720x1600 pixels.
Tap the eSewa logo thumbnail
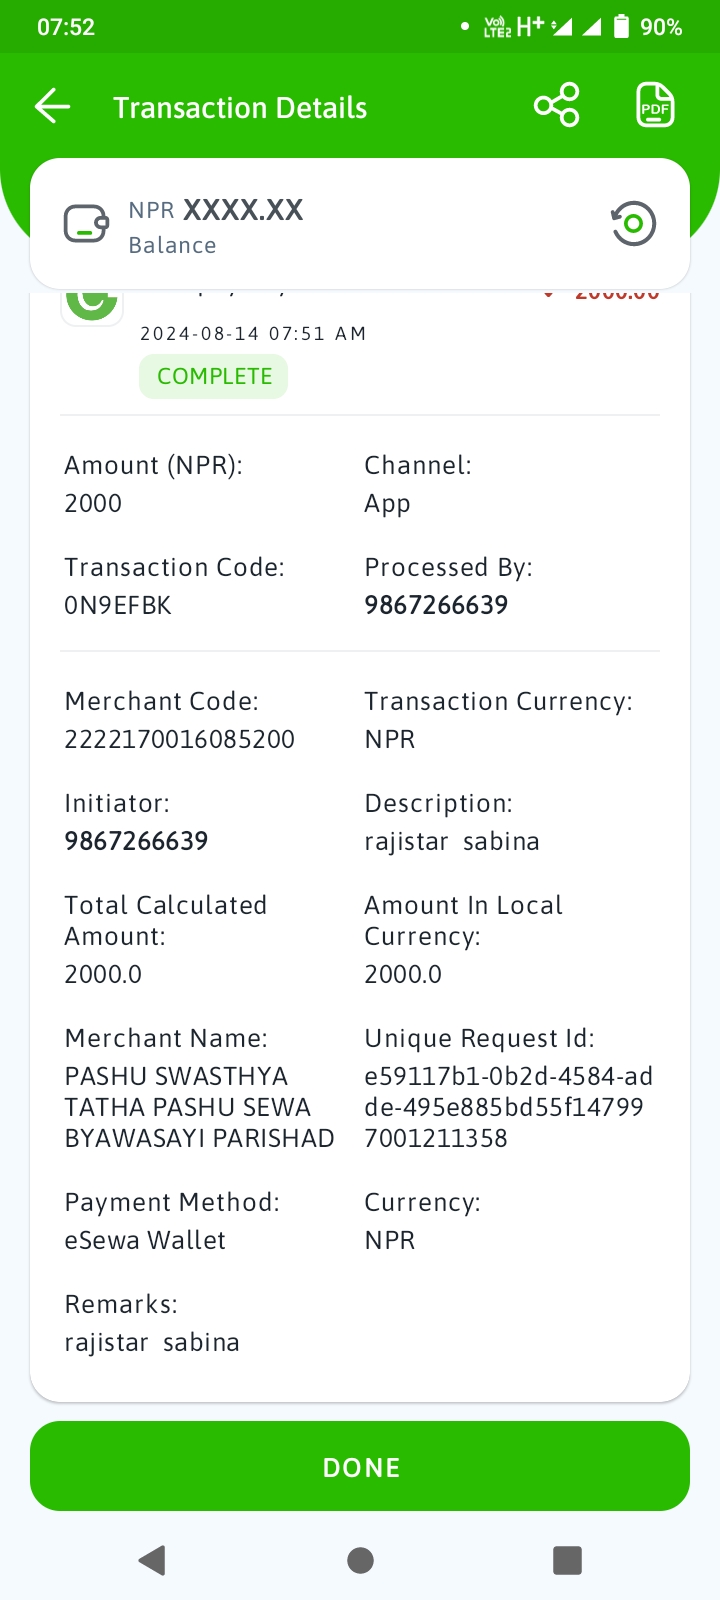coord(92,302)
